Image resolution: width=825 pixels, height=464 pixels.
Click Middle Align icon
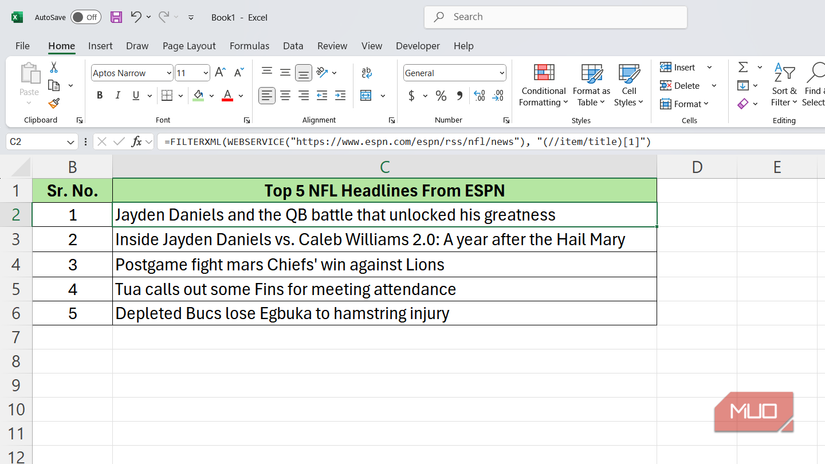click(285, 72)
